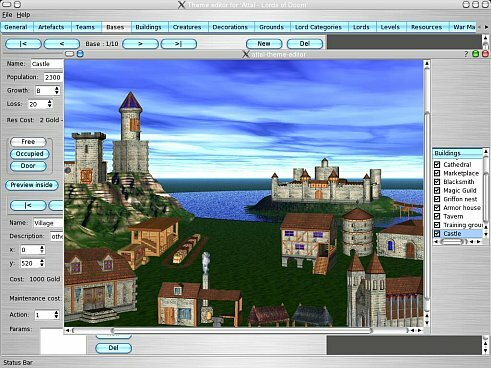The width and height of the screenshot is (491, 368).
Task: Jump to first base with |< button
Action: pyautogui.click(x=23, y=44)
